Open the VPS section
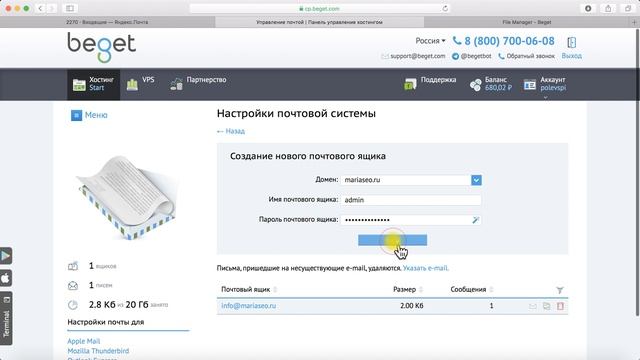The width and height of the screenshot is (640, 360). [141, 84]
